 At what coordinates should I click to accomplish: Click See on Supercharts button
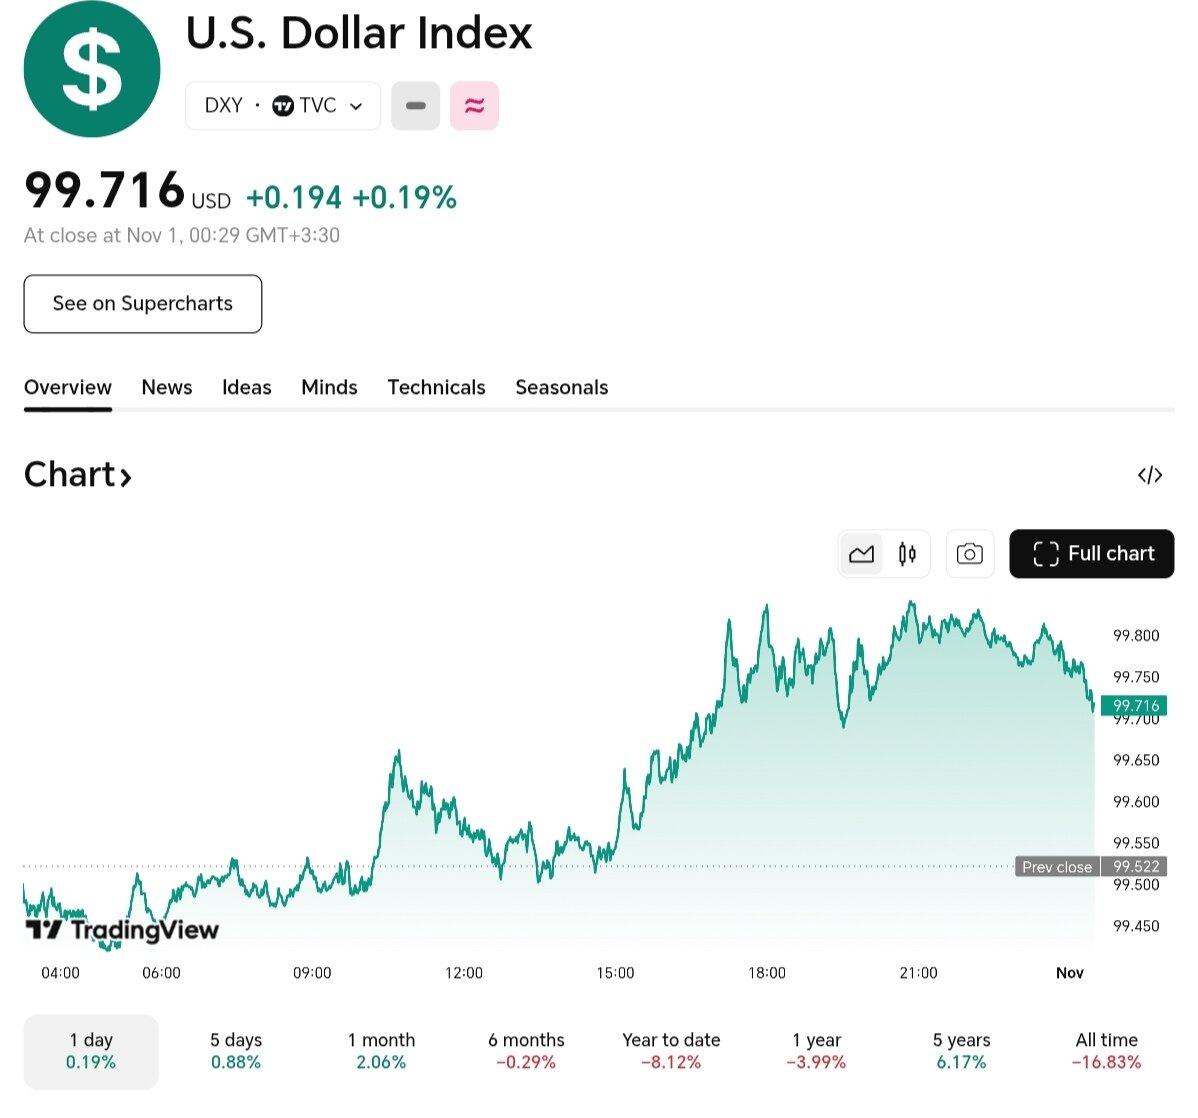click(x=143, y=304)
